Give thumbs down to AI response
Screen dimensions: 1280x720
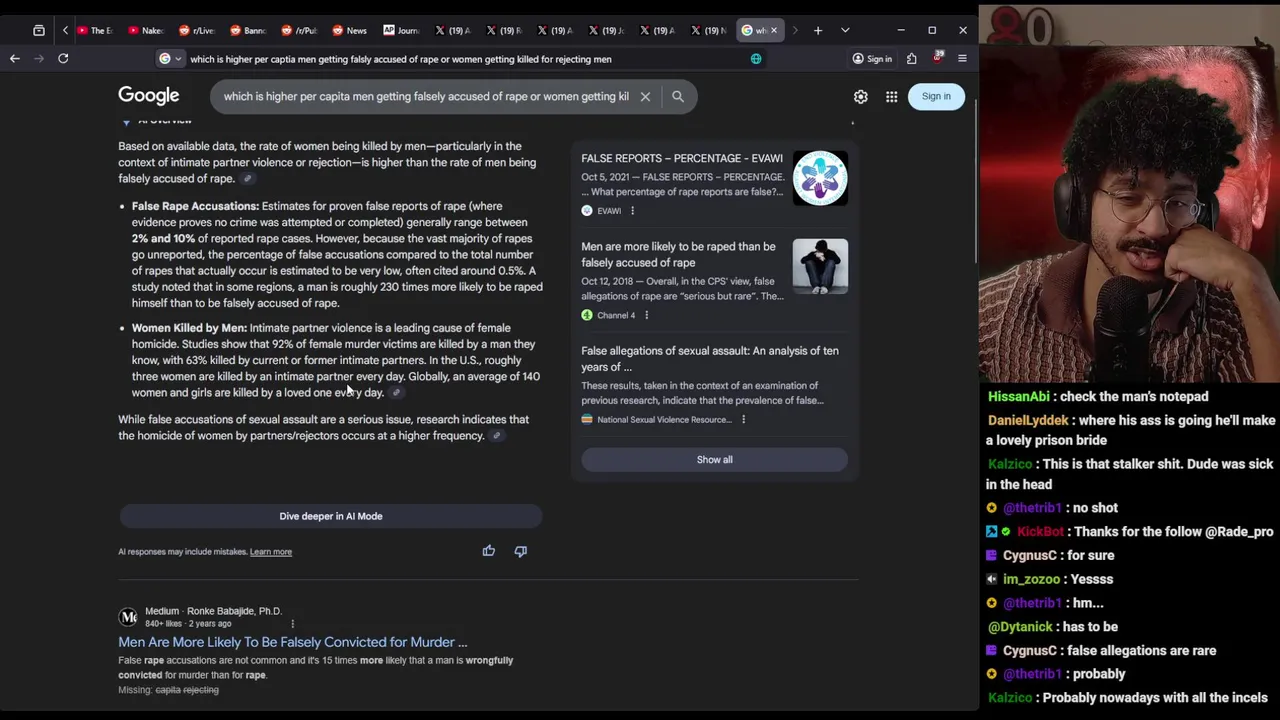click(x=521, y=551)
